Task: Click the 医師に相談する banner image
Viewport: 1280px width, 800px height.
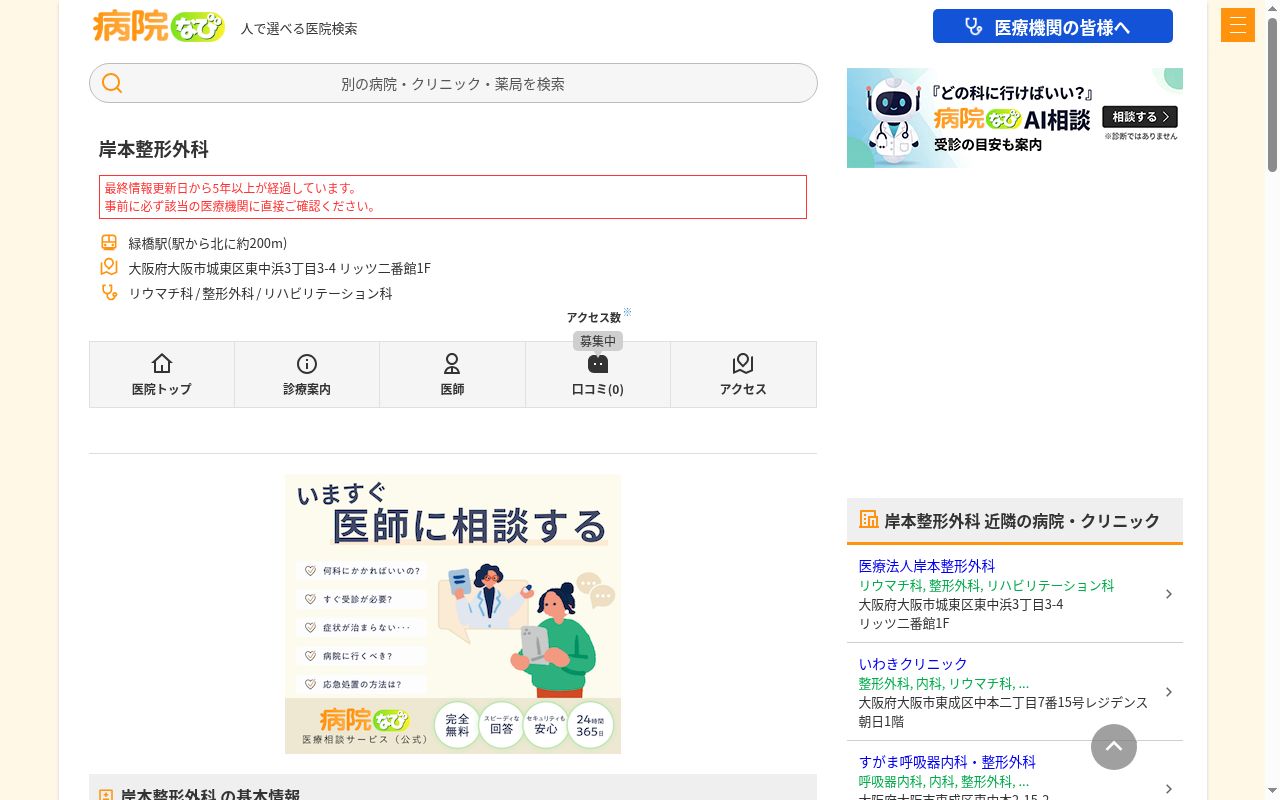Action: [453, 614]
